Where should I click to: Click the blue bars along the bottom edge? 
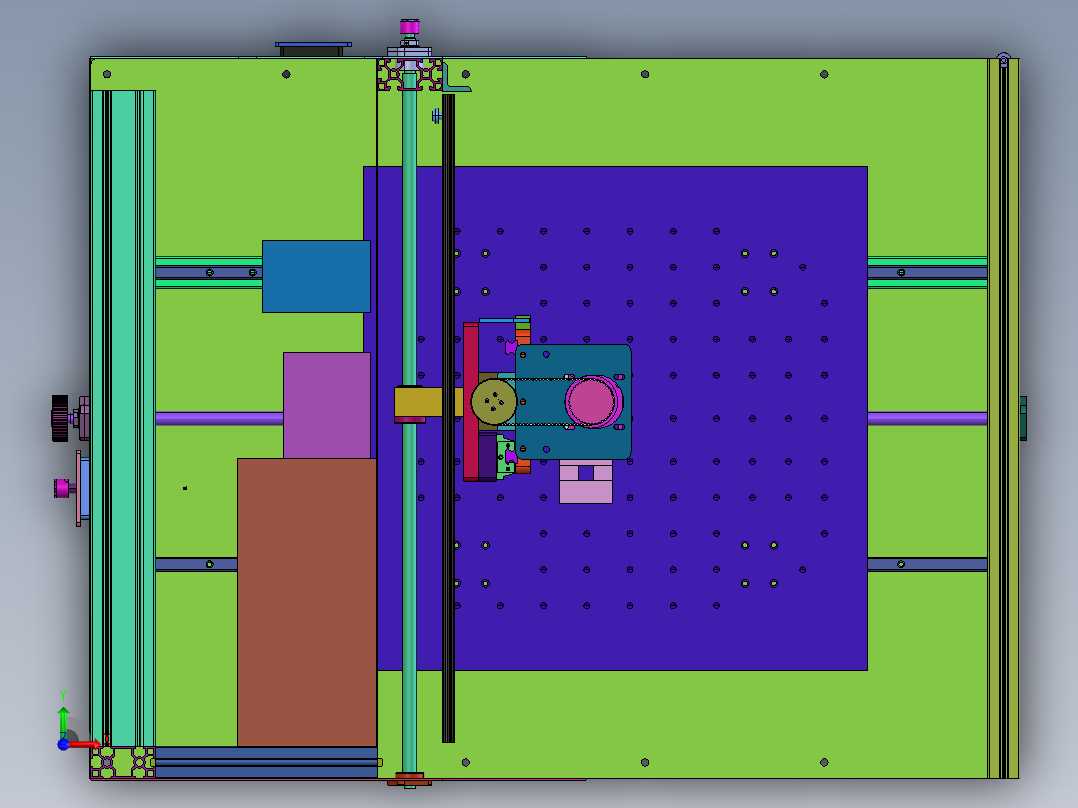[267, 763]
